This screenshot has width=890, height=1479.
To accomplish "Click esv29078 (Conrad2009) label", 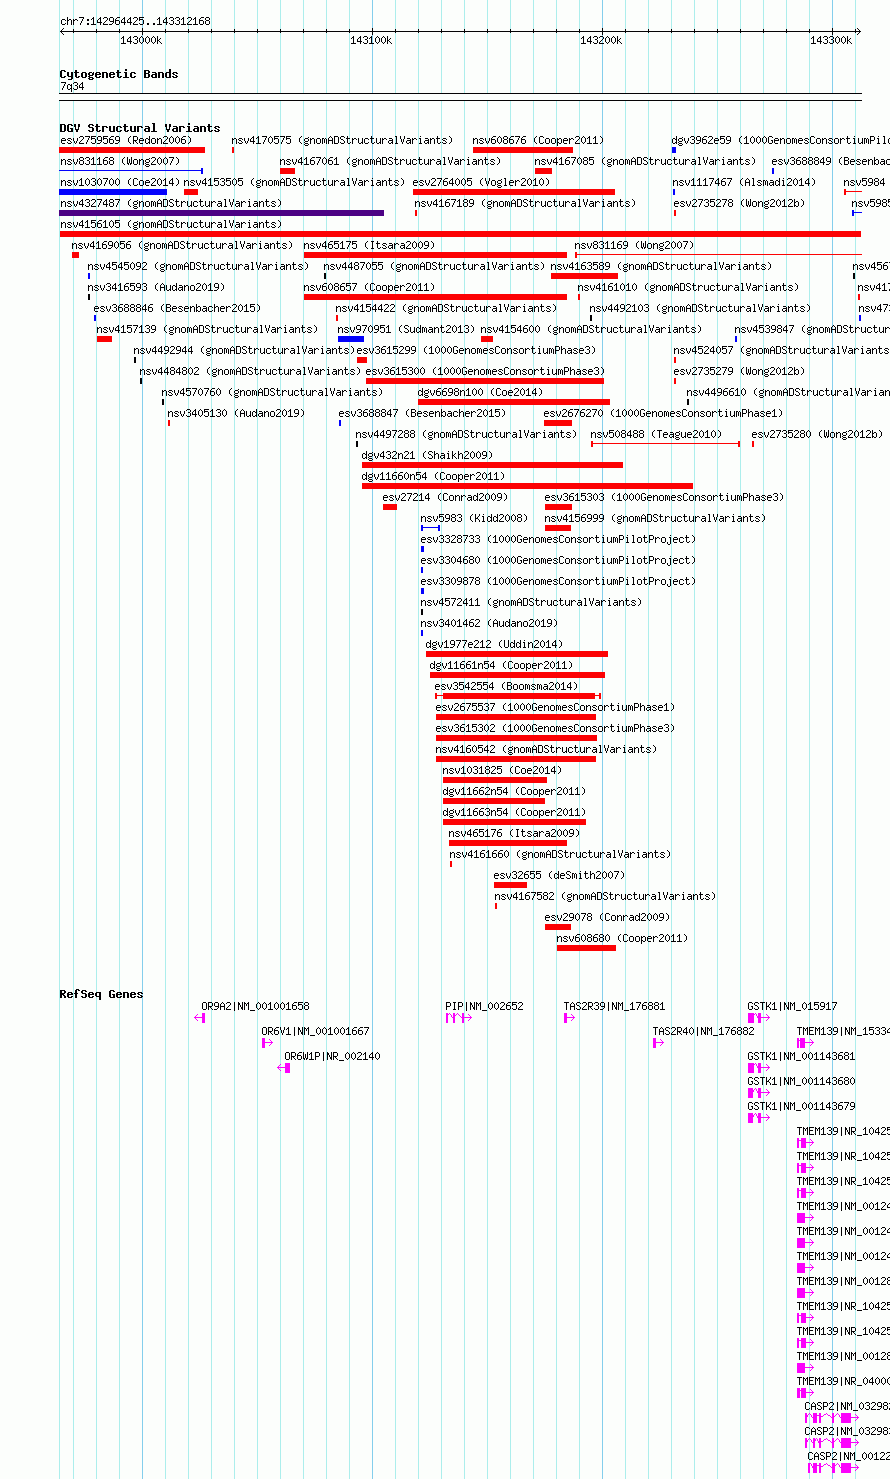I will [607, 918].
